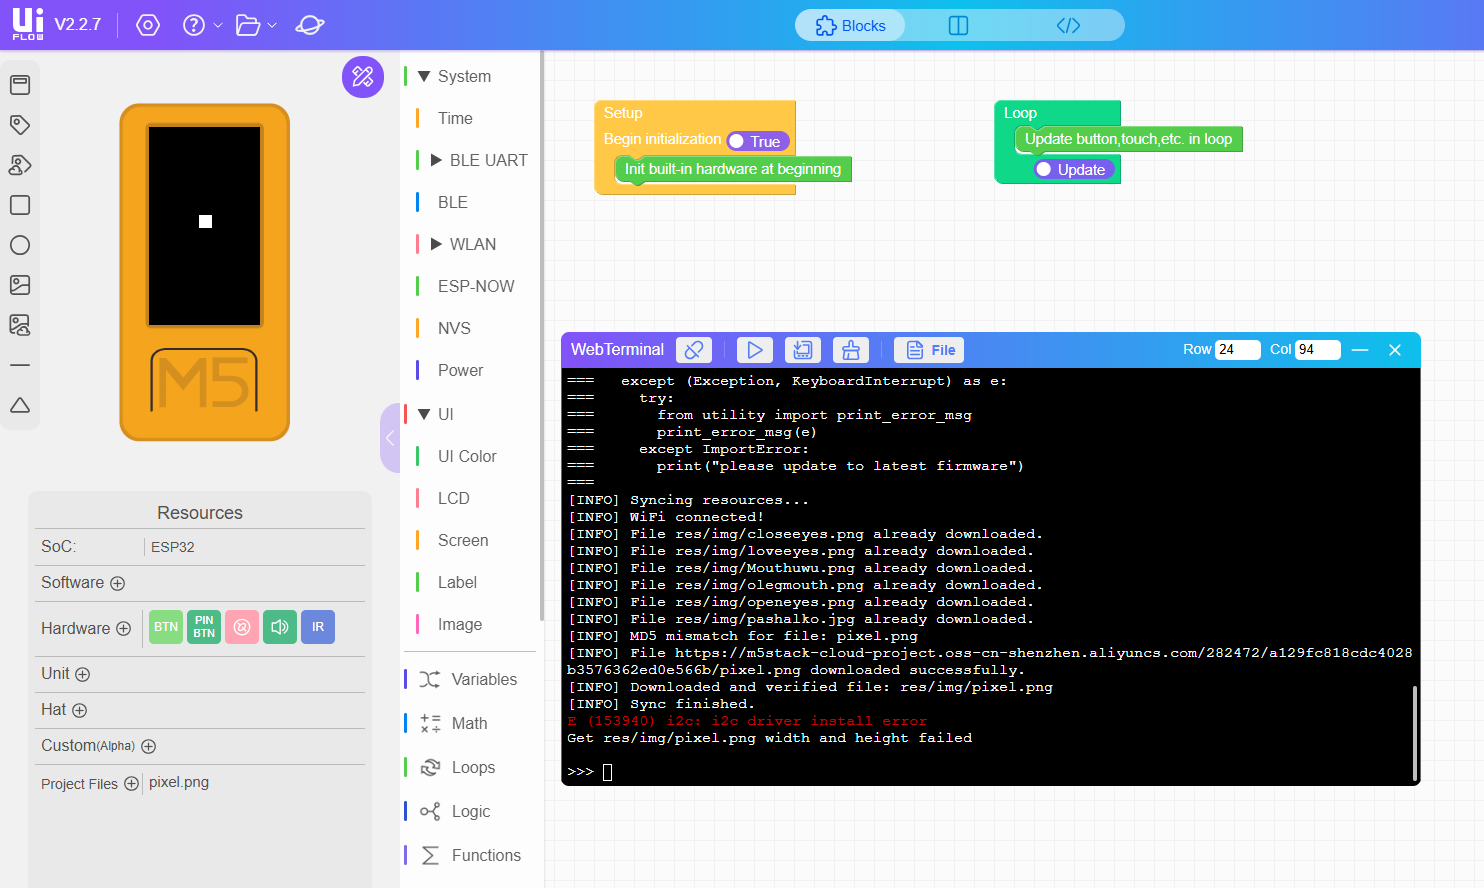
Task: Select the UI Color category
Action: 467,456
